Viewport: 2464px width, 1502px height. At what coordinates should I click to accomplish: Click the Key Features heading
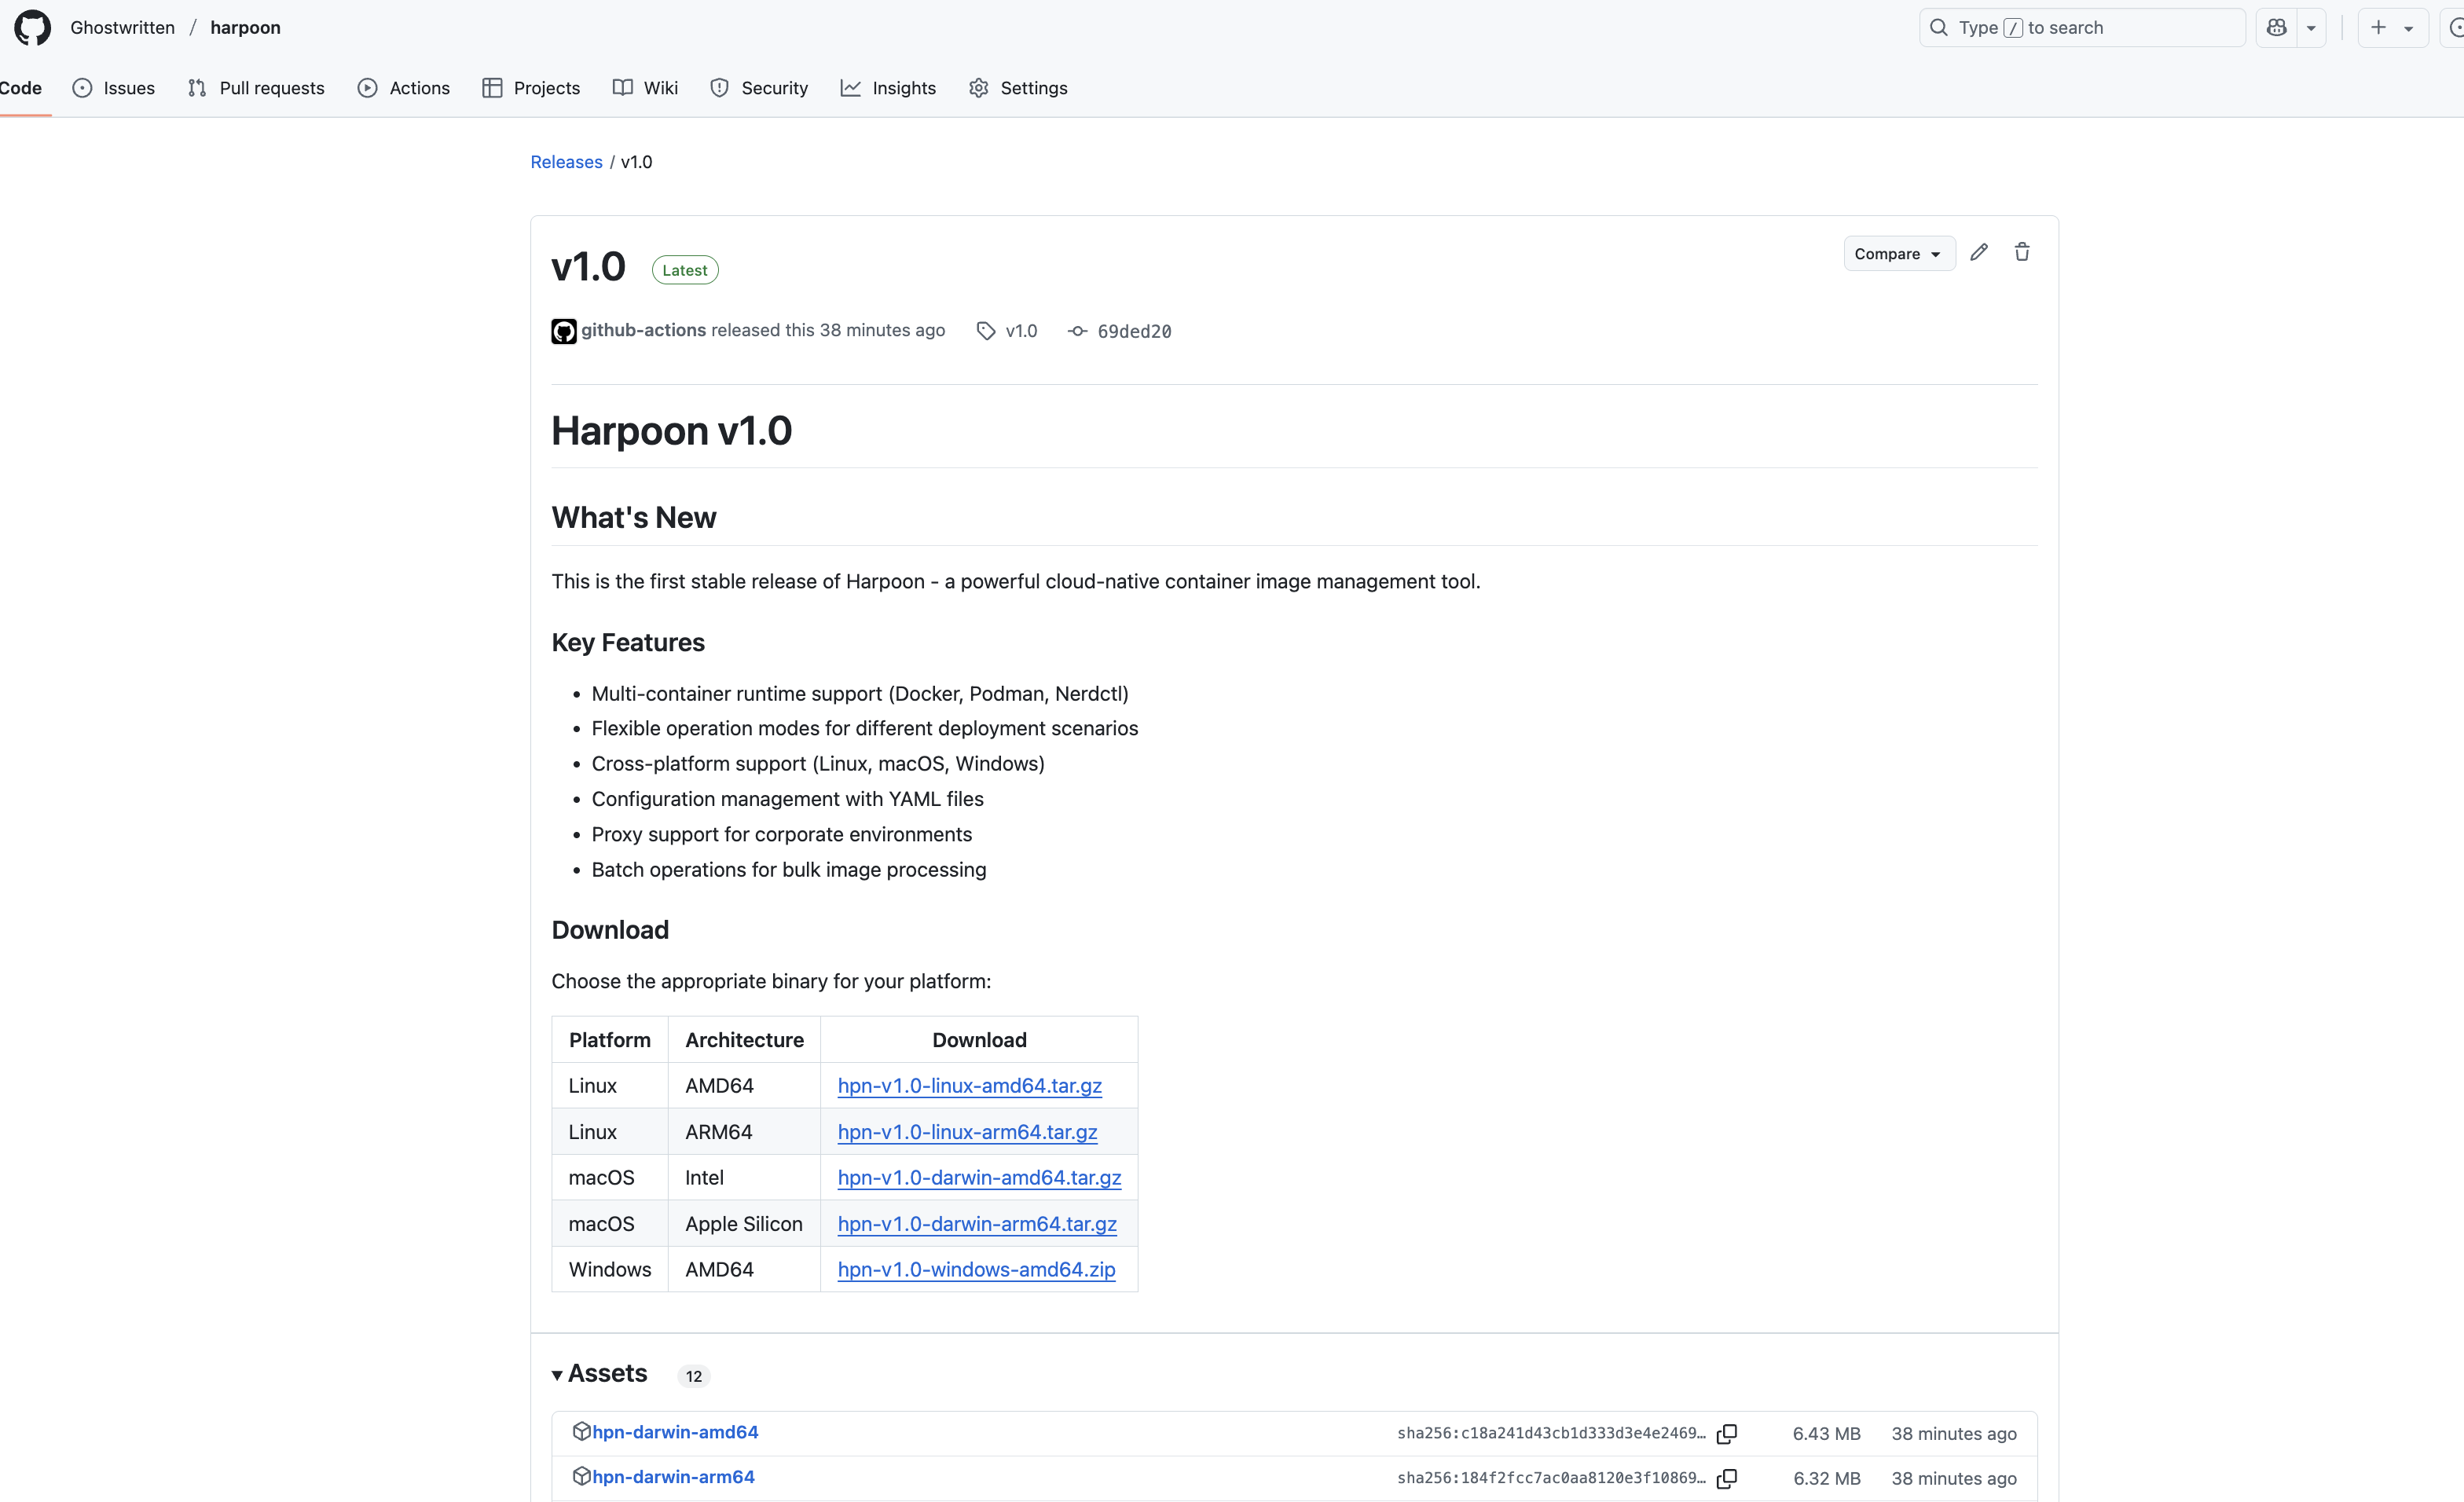[628, 643]
